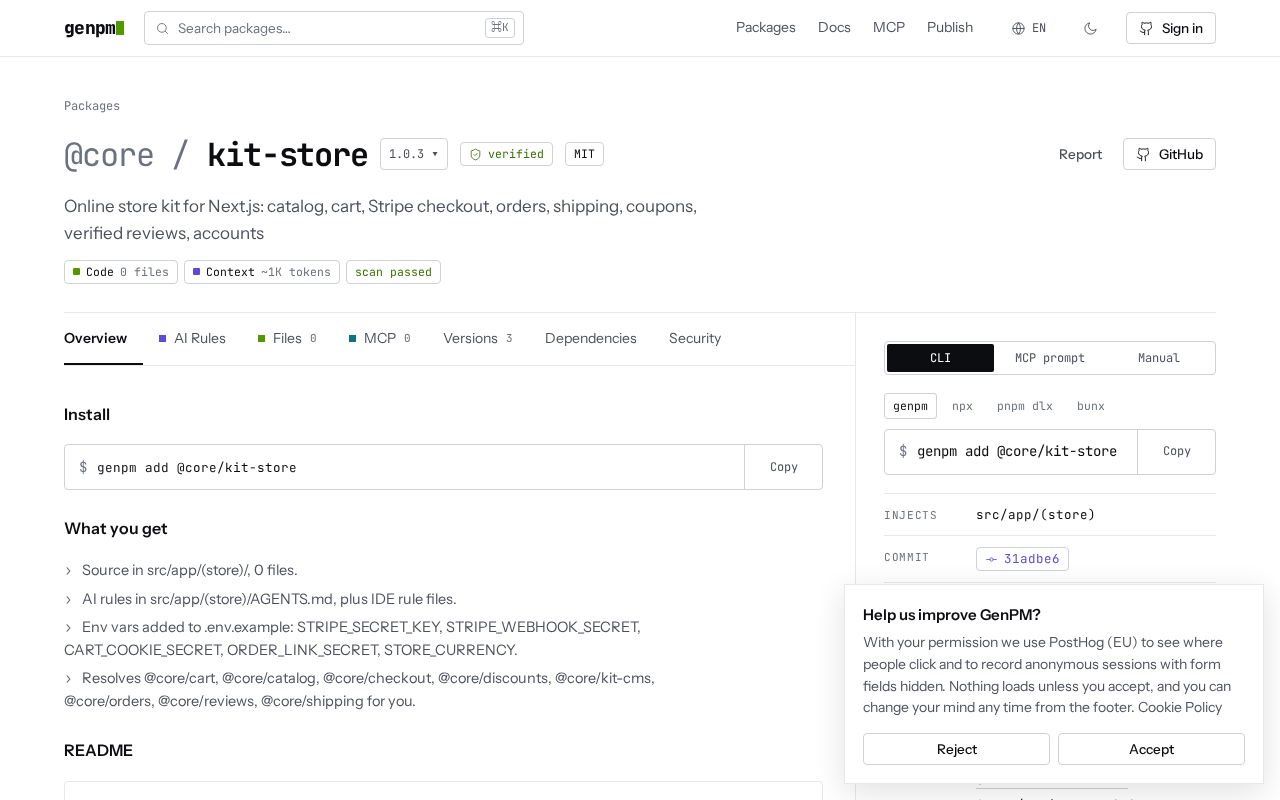Click the Packages breadcrumb
The height and width of the screenshot is (800, 1280).
click(x=92, y=106)
